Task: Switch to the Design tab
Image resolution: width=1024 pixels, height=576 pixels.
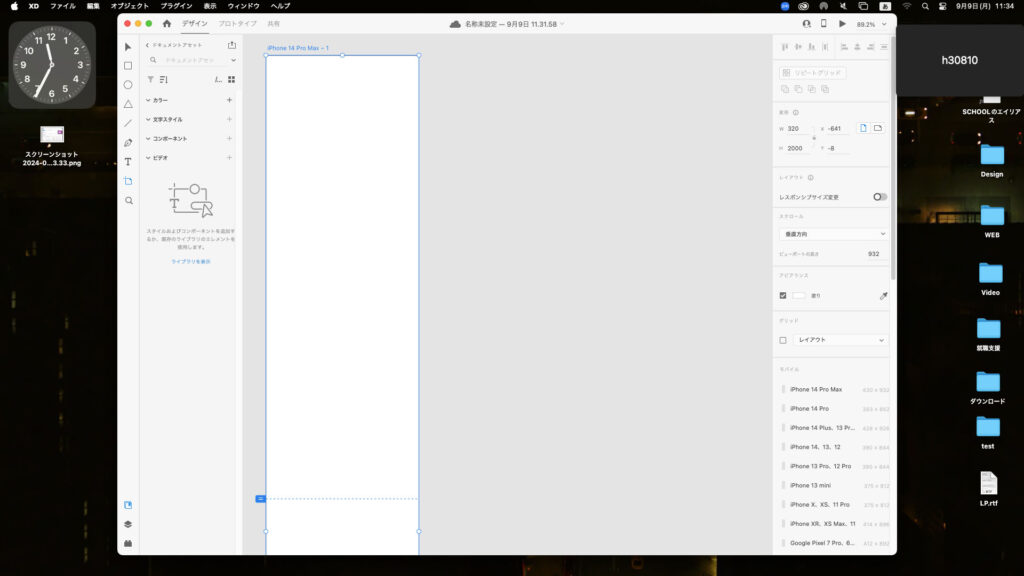Action: [x=195, y=24]
